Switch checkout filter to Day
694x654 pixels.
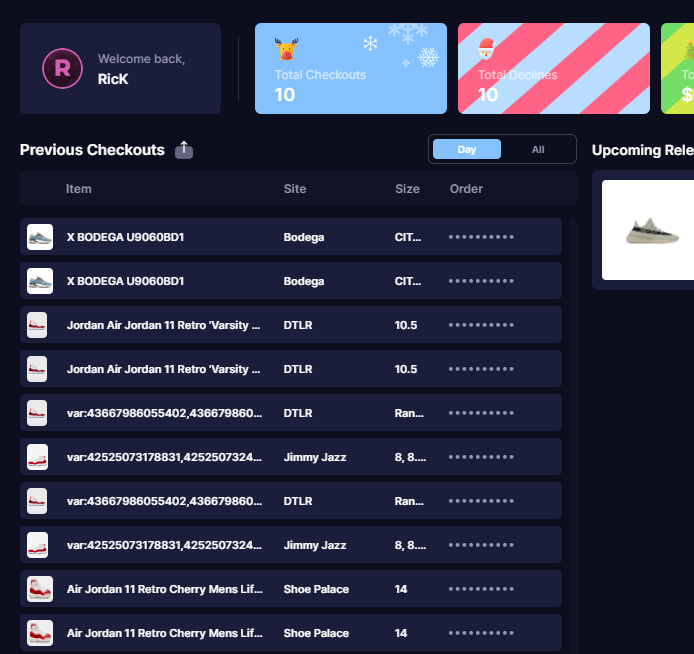pyautogui.click(x=467, y=150)
